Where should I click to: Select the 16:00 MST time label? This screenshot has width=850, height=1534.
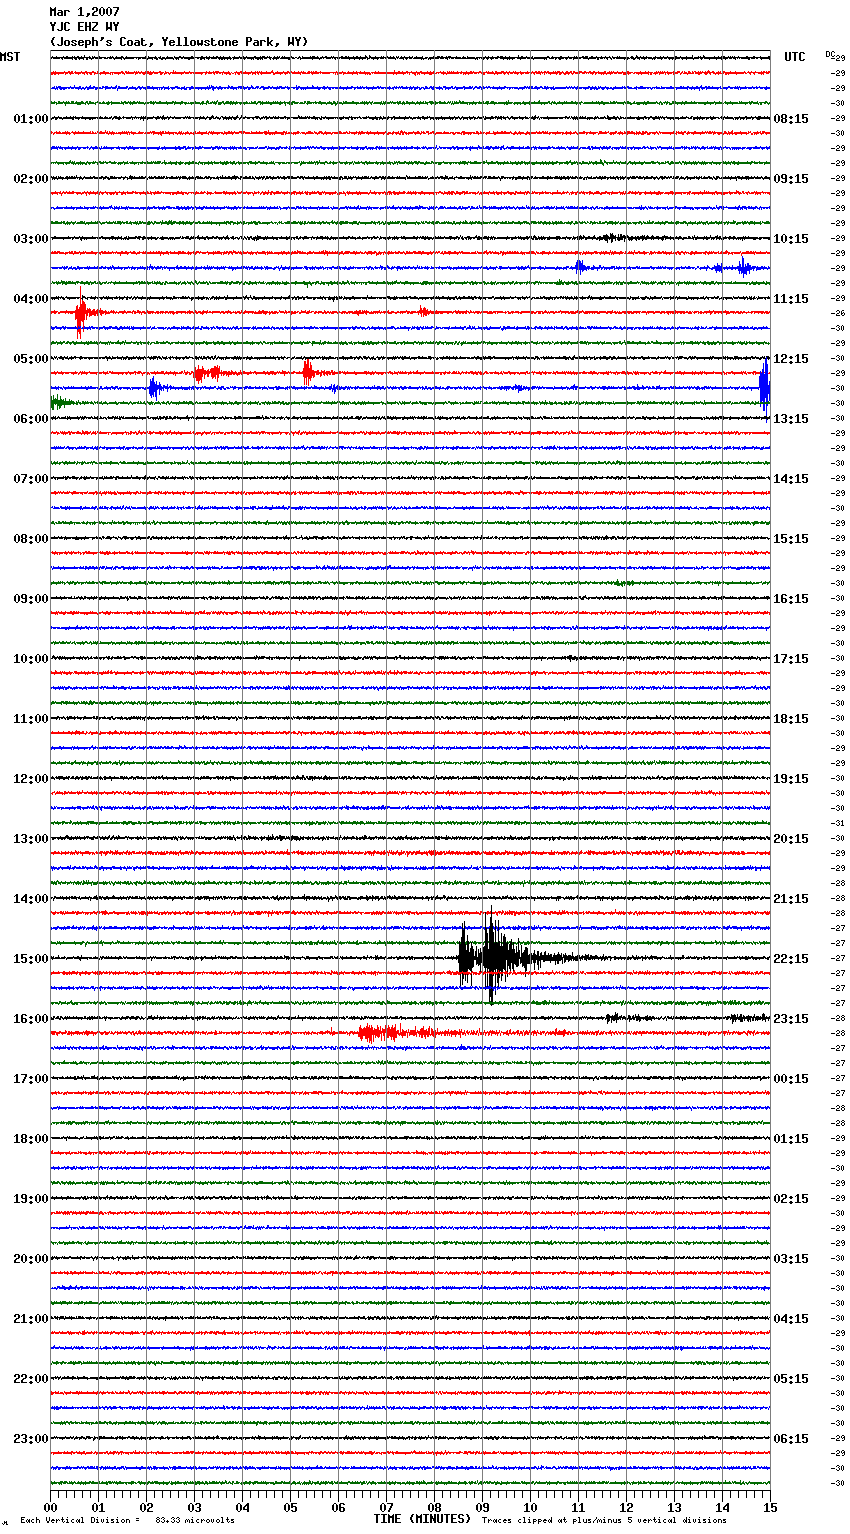point(30,1019)
